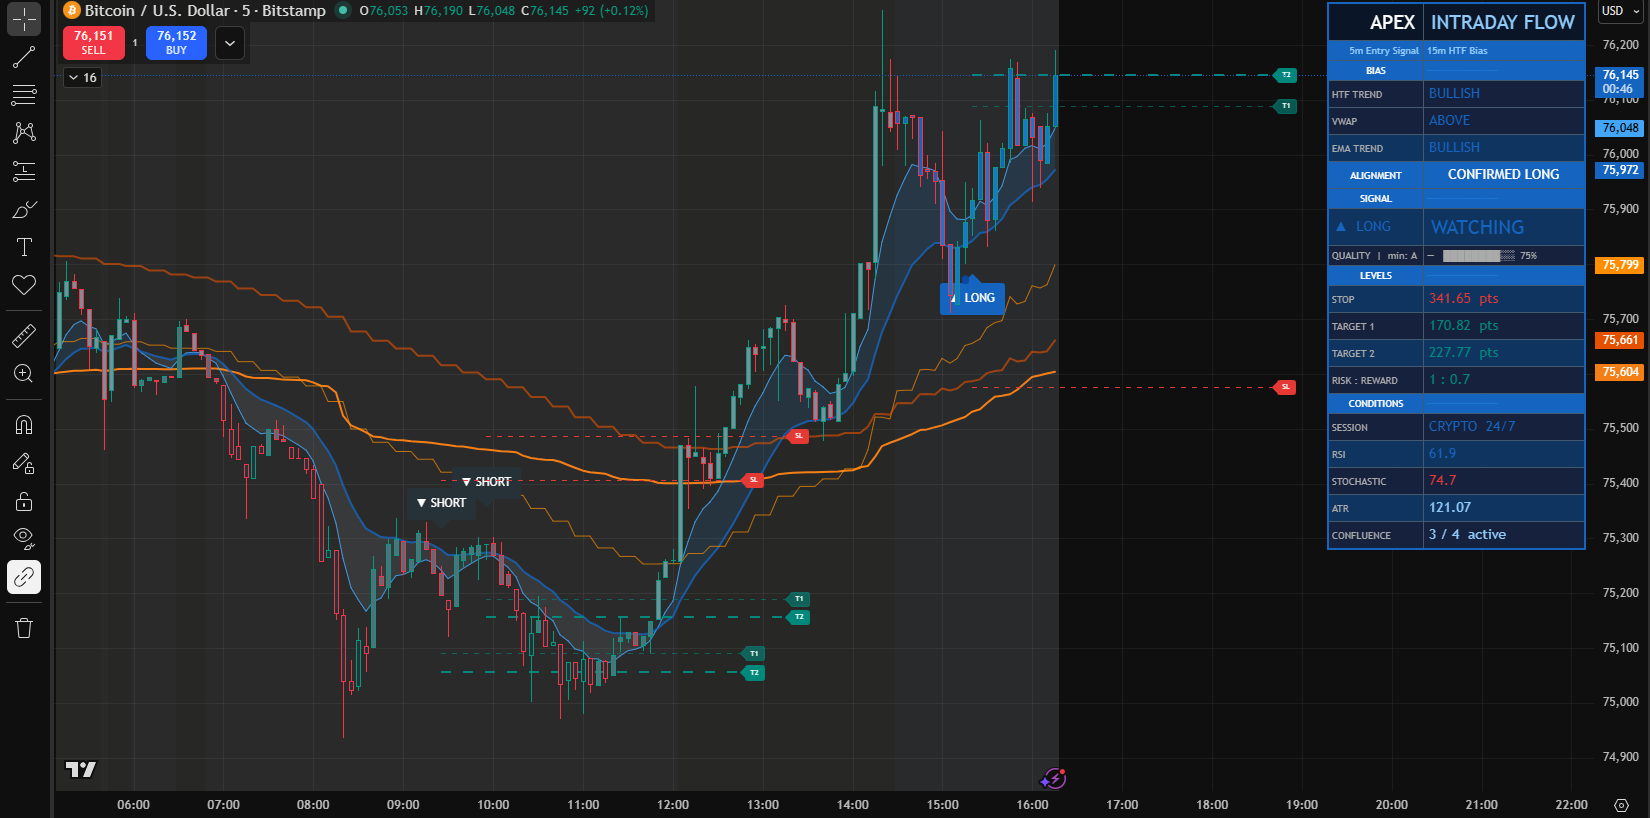Click the 12:00 time axis label
Image resolution: width=1650 pixels, height=818 pixels.
tap(673, 805)
